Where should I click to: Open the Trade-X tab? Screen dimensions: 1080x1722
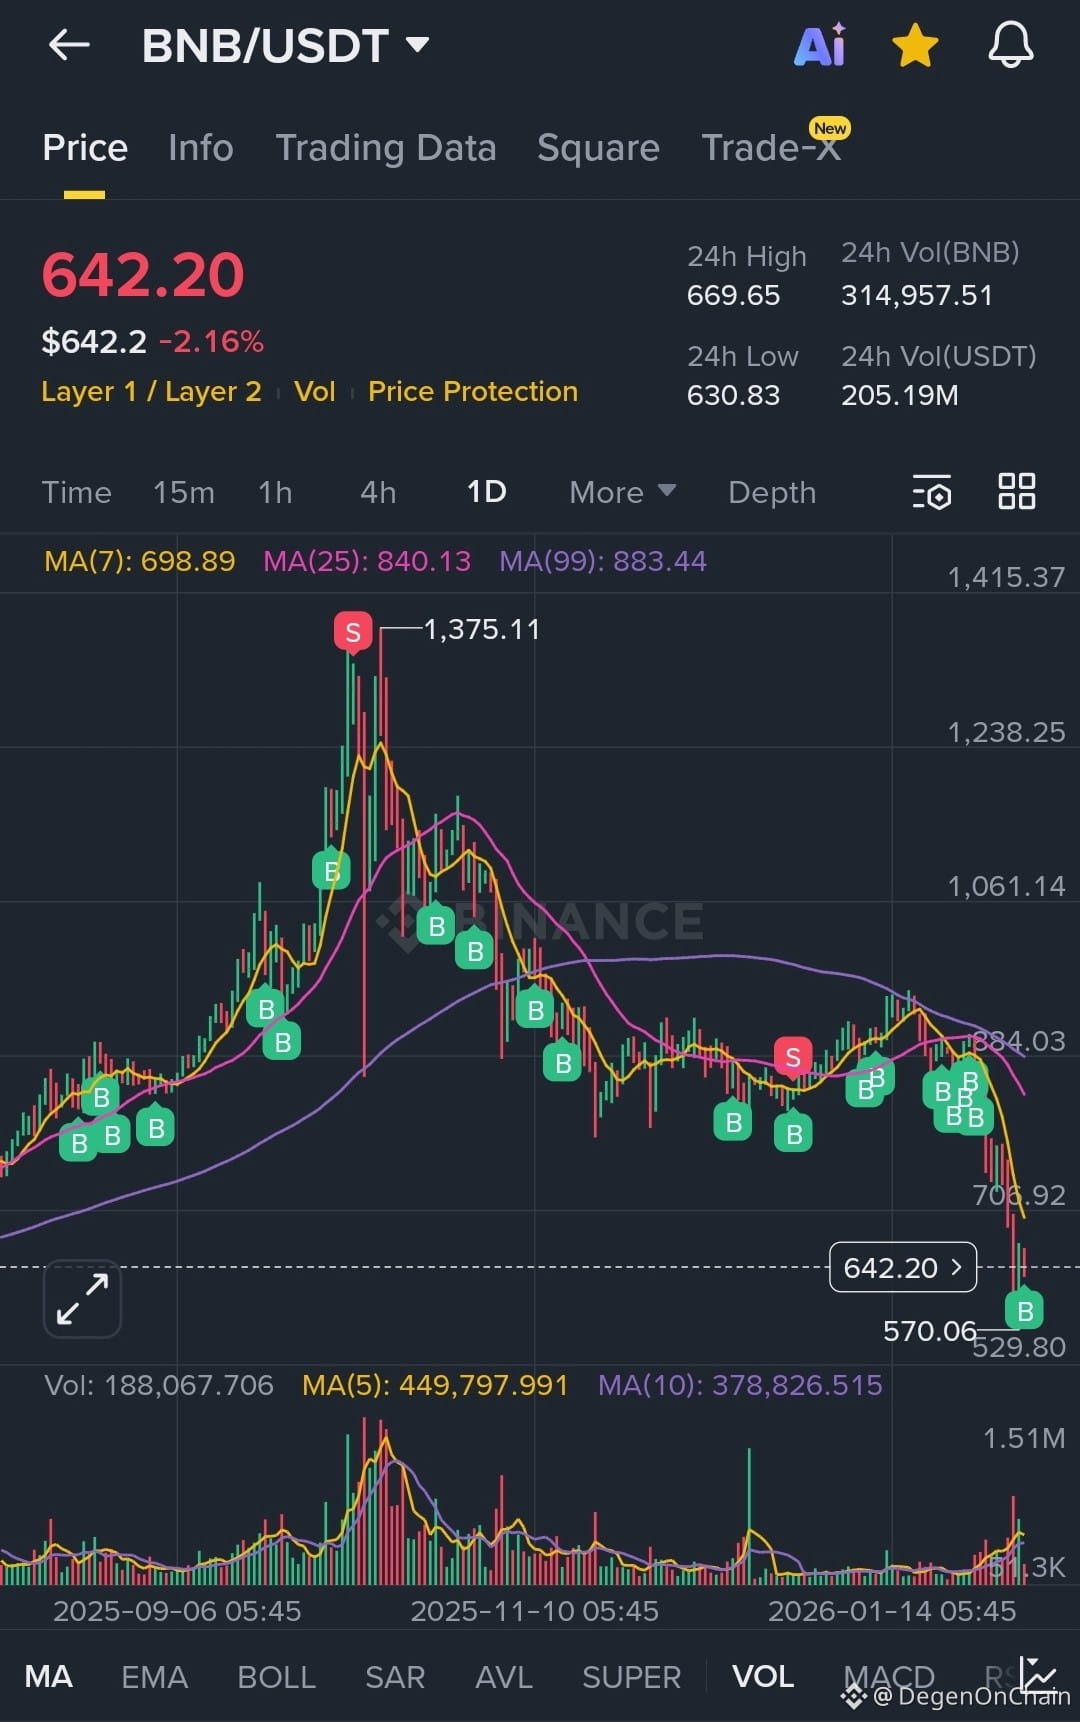pyautogui.click(x=771, y=148)
